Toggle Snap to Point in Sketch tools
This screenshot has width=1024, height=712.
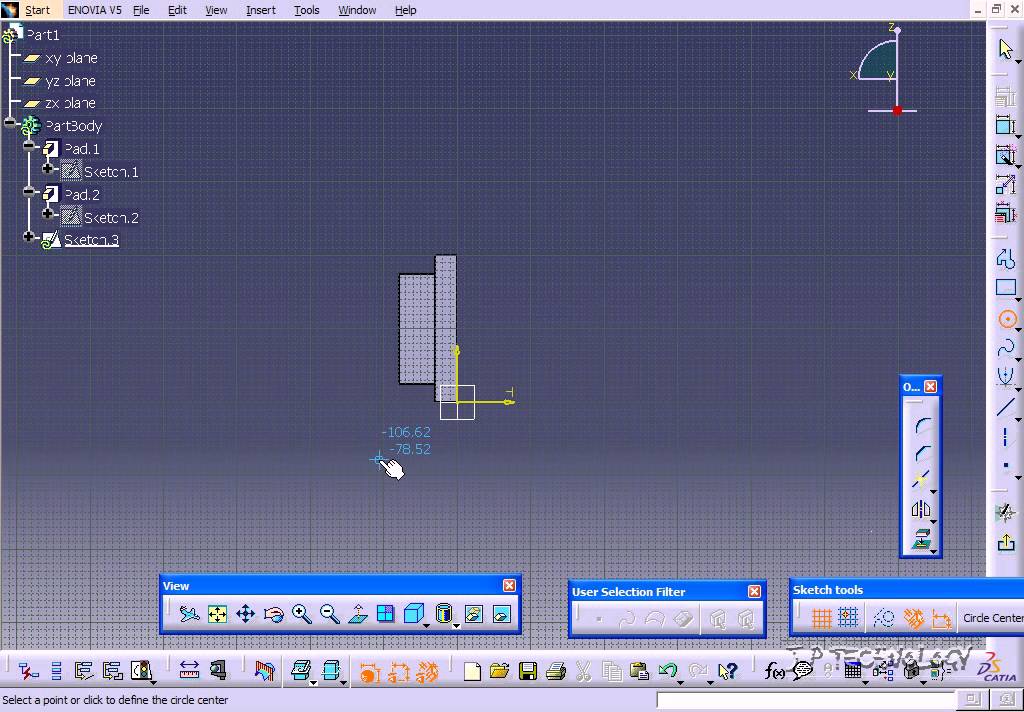848,617
